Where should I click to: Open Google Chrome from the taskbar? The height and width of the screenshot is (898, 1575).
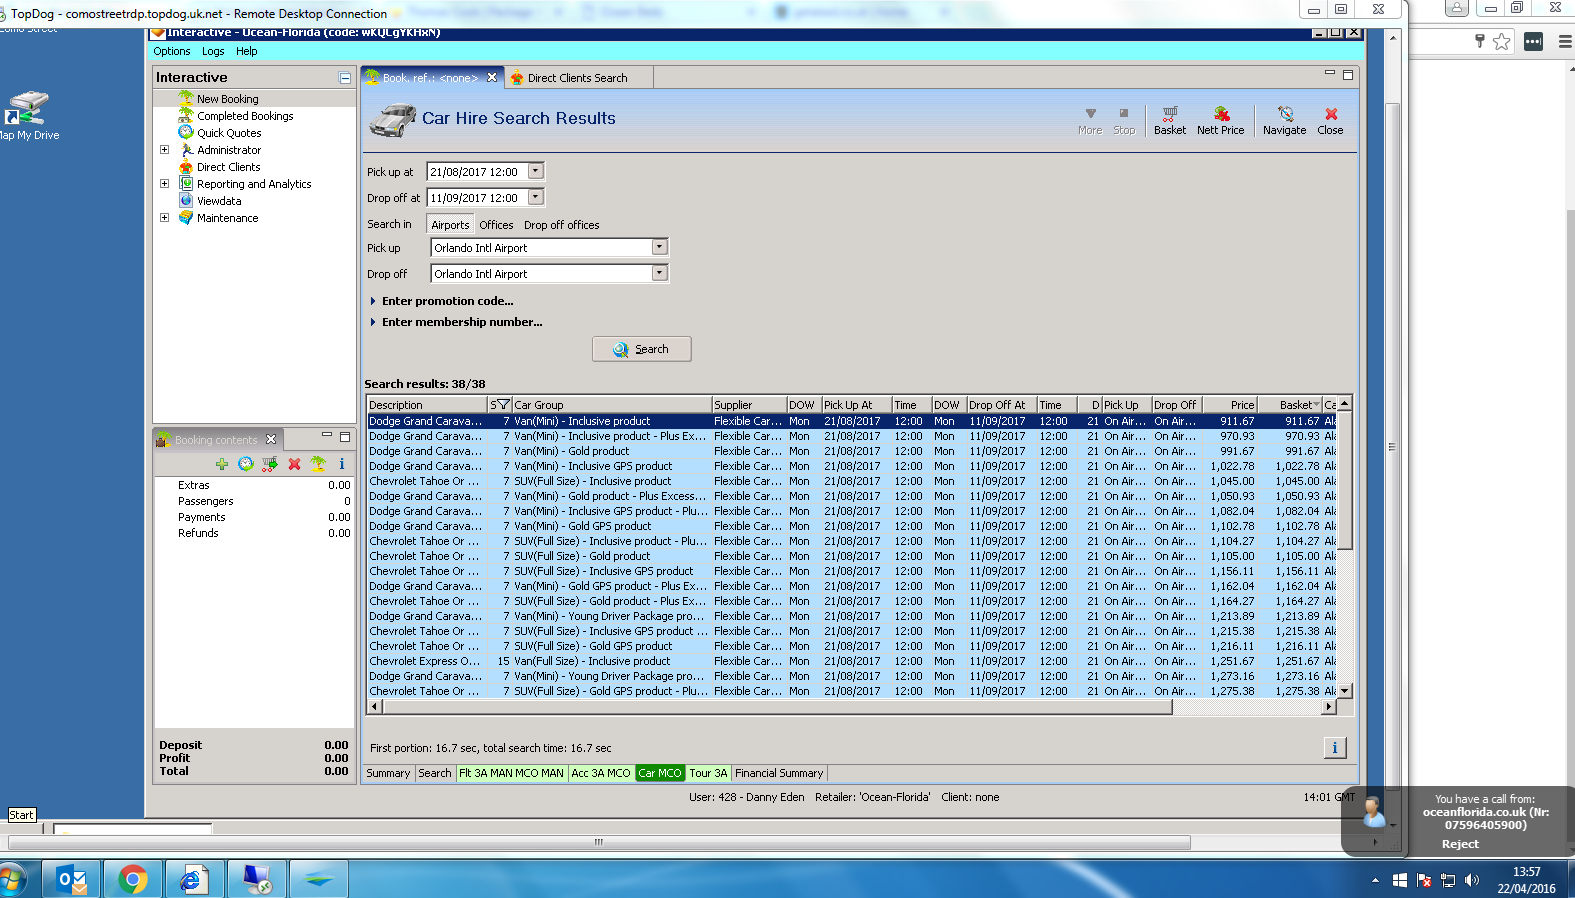point(132,879)
